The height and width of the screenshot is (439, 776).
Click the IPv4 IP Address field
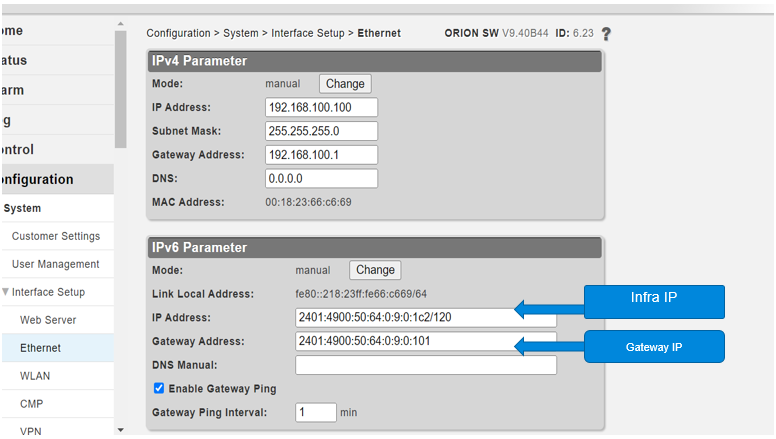[322, 108]
